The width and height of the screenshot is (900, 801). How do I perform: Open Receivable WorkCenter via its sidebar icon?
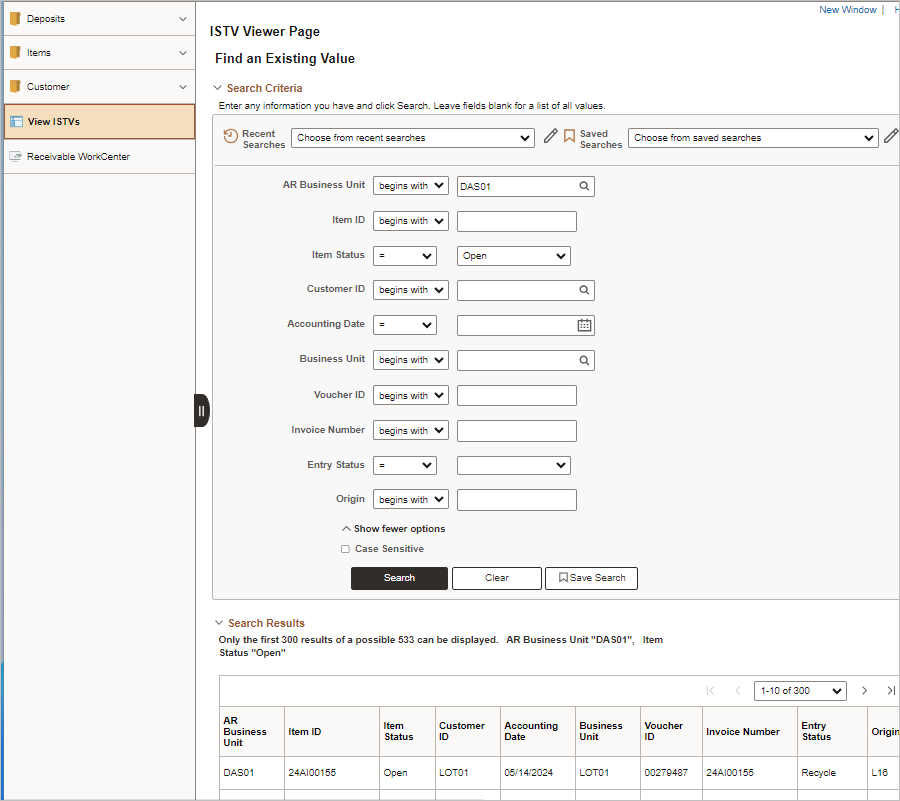16,156
